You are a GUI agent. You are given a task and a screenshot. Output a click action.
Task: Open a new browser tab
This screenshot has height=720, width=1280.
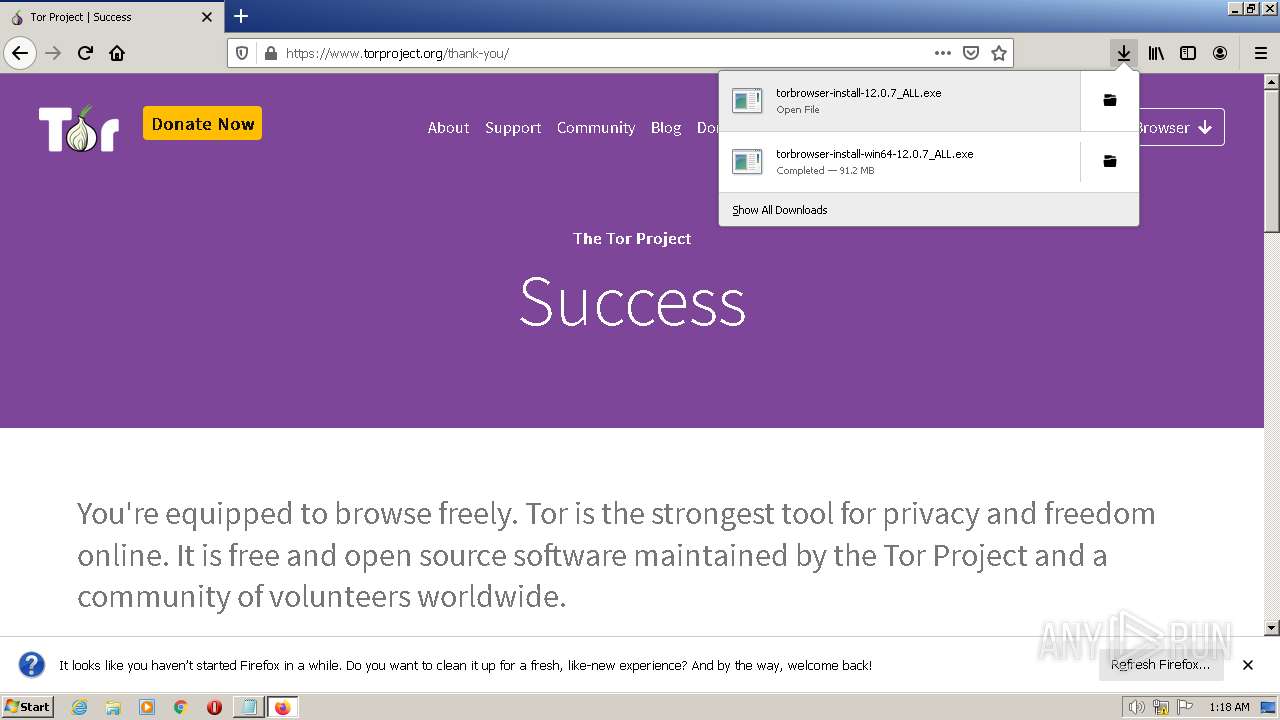[241, 16]
